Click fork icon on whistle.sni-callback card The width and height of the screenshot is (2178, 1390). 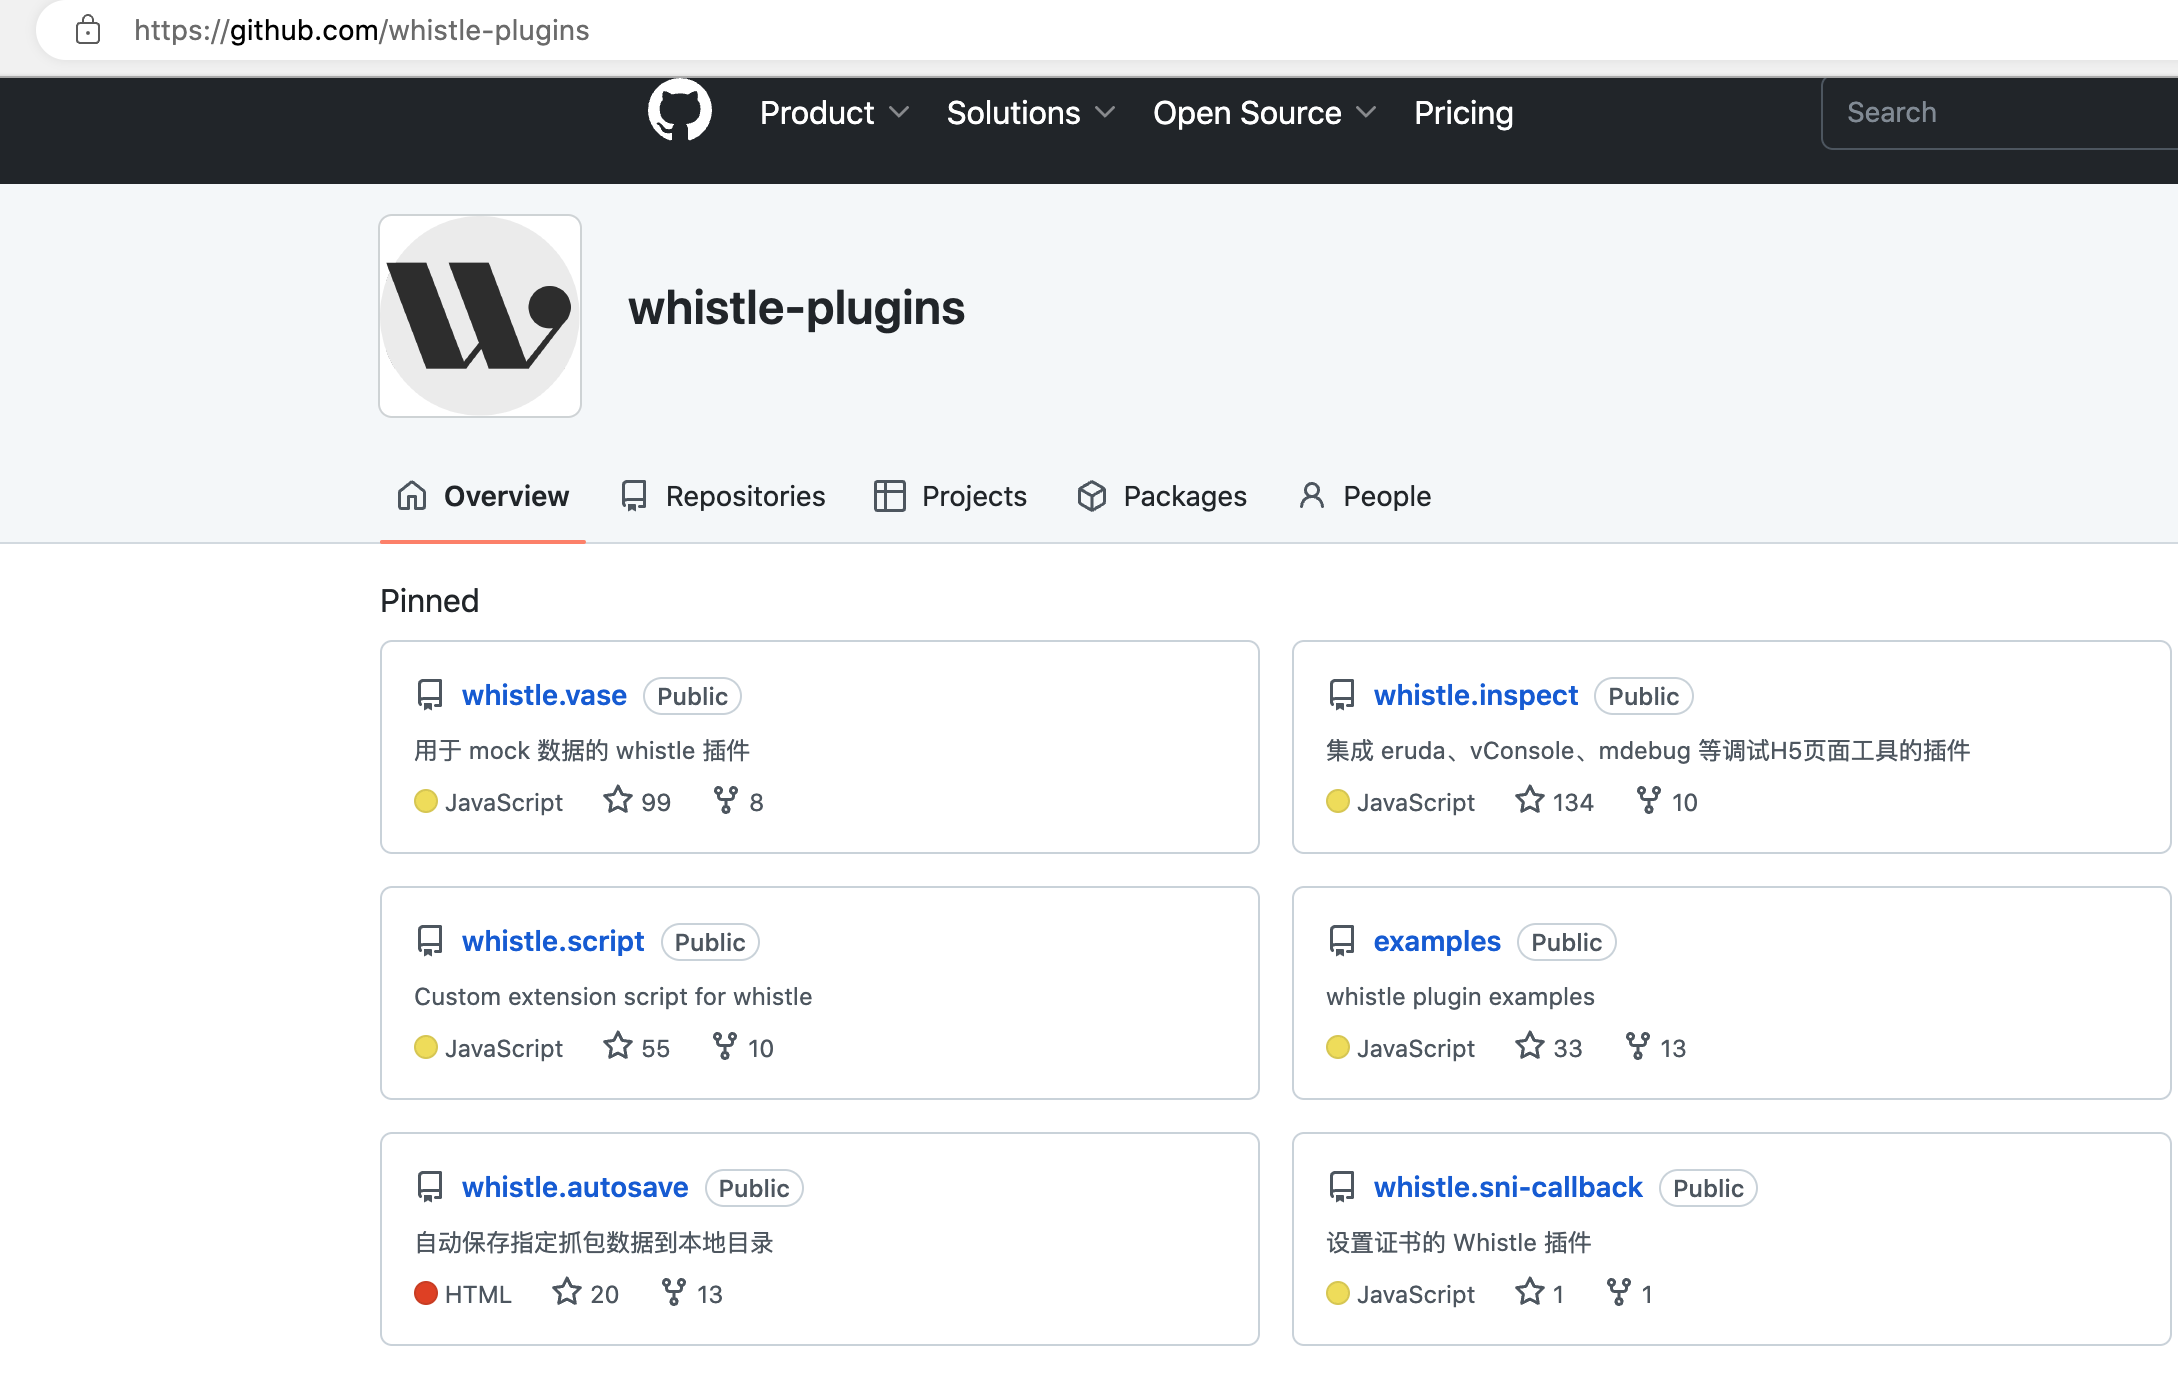pyautogui.click(x=1618, y=1292)
